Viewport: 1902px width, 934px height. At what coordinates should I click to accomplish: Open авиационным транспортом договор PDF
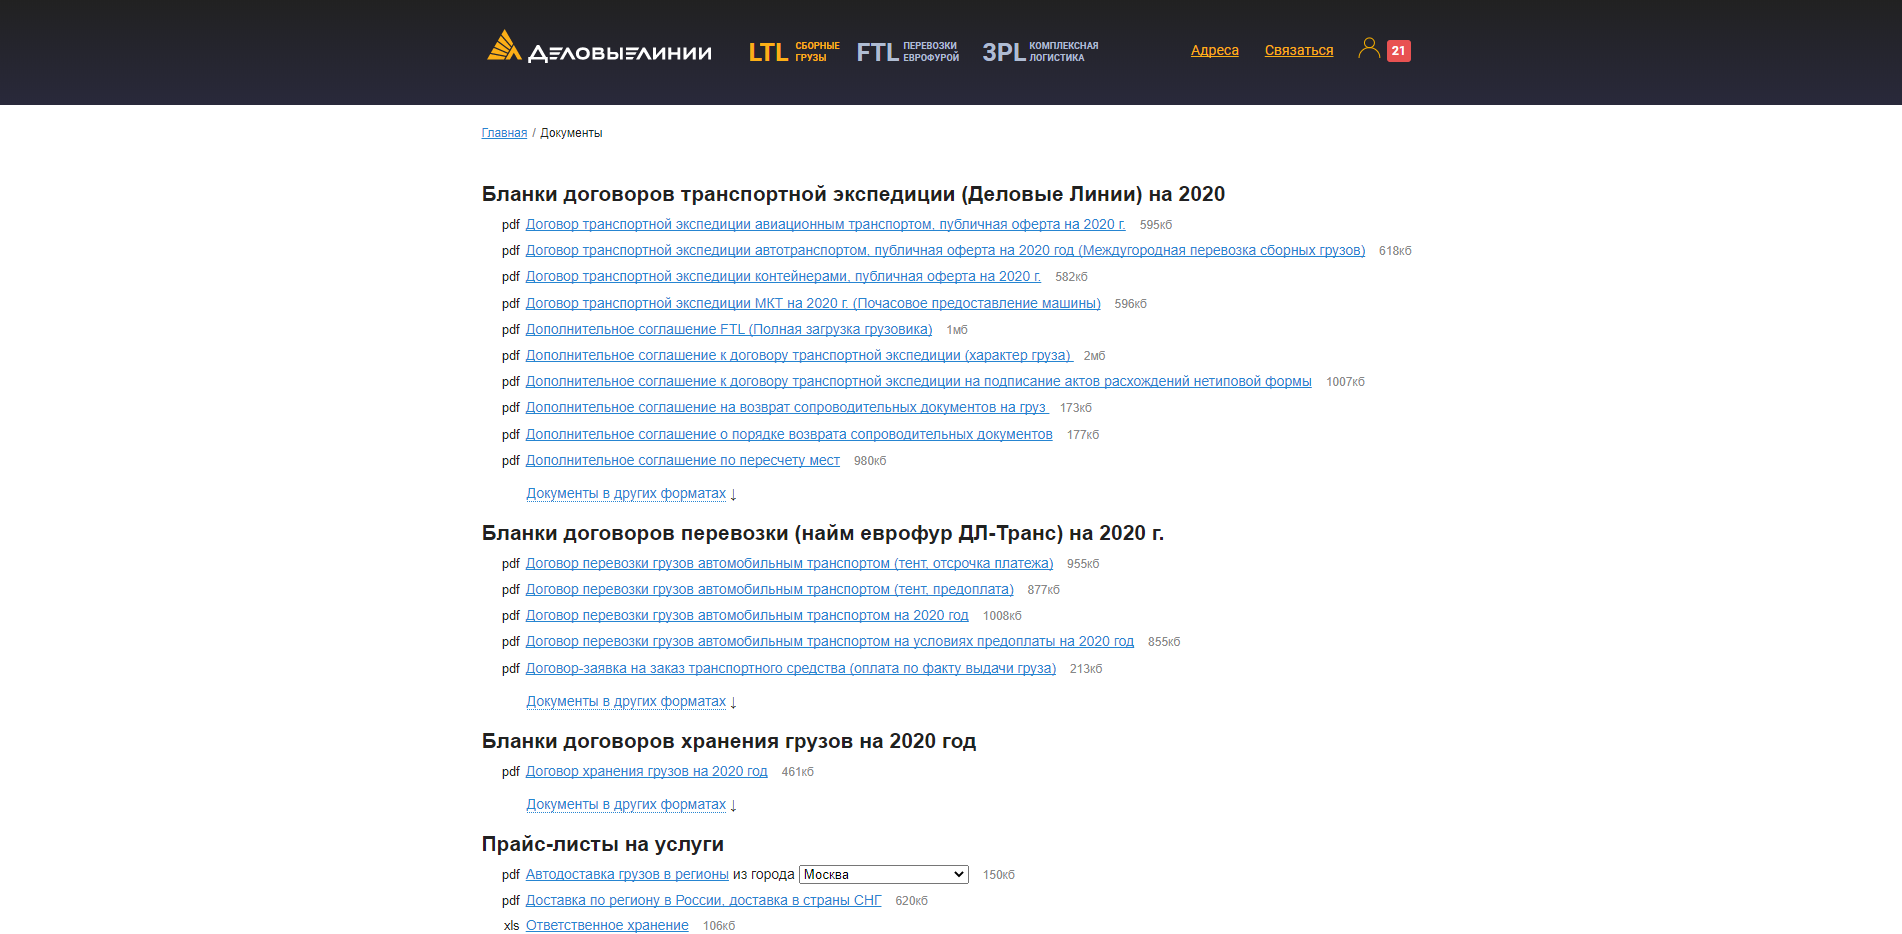[x=825, y=224]
